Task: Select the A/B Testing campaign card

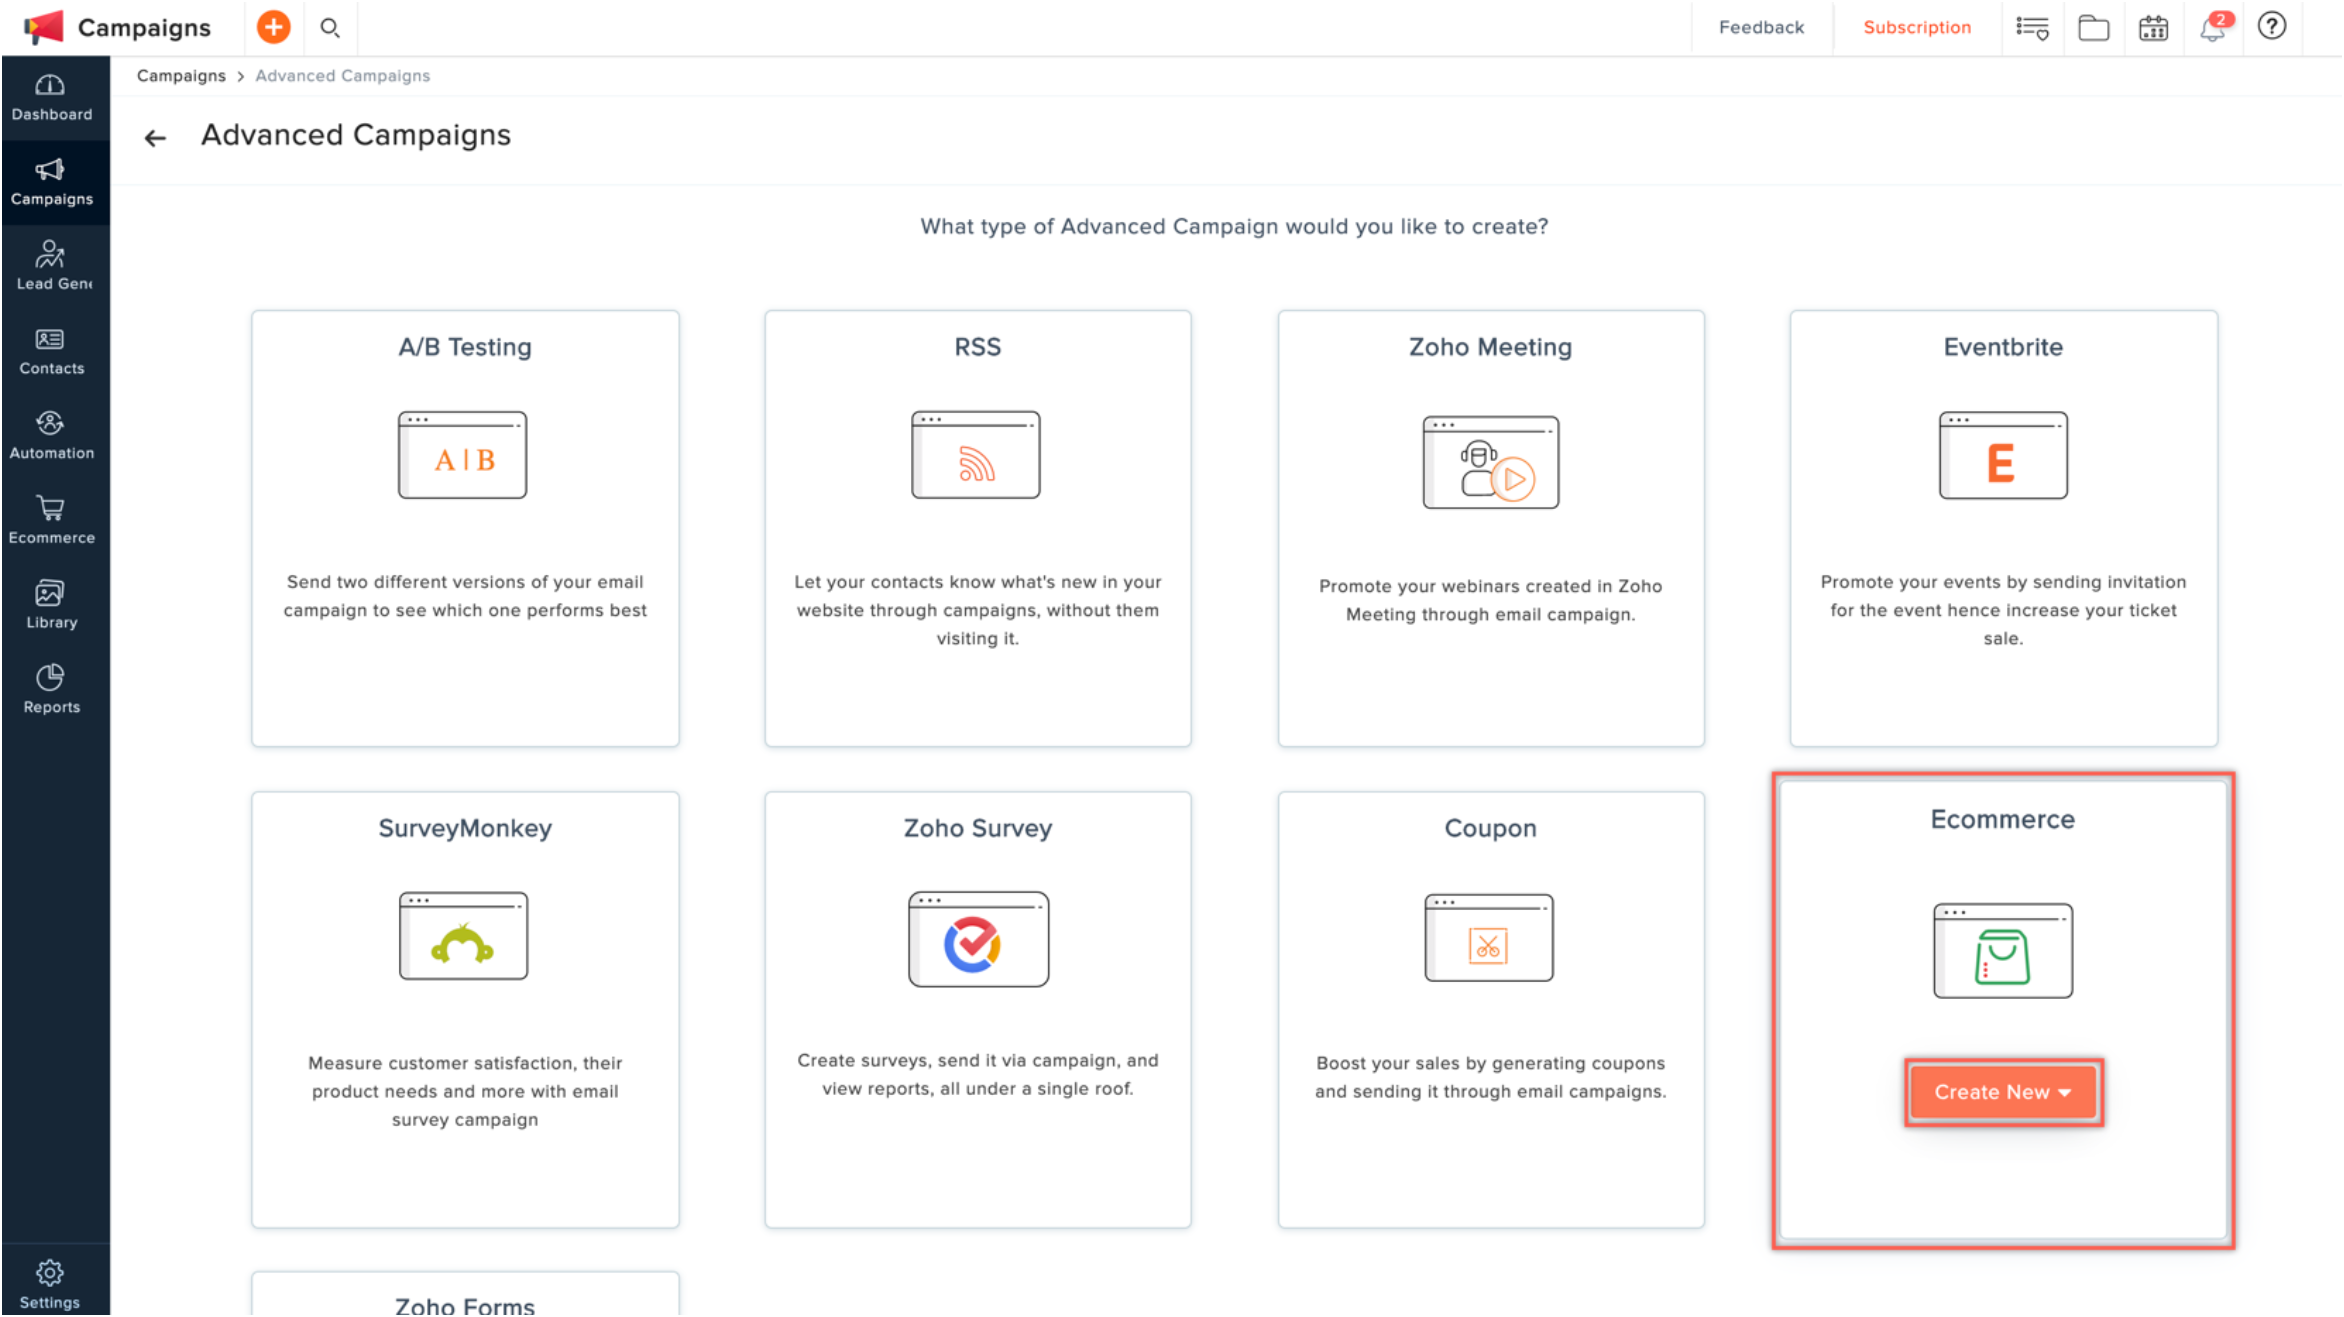Action: point(465,528)
